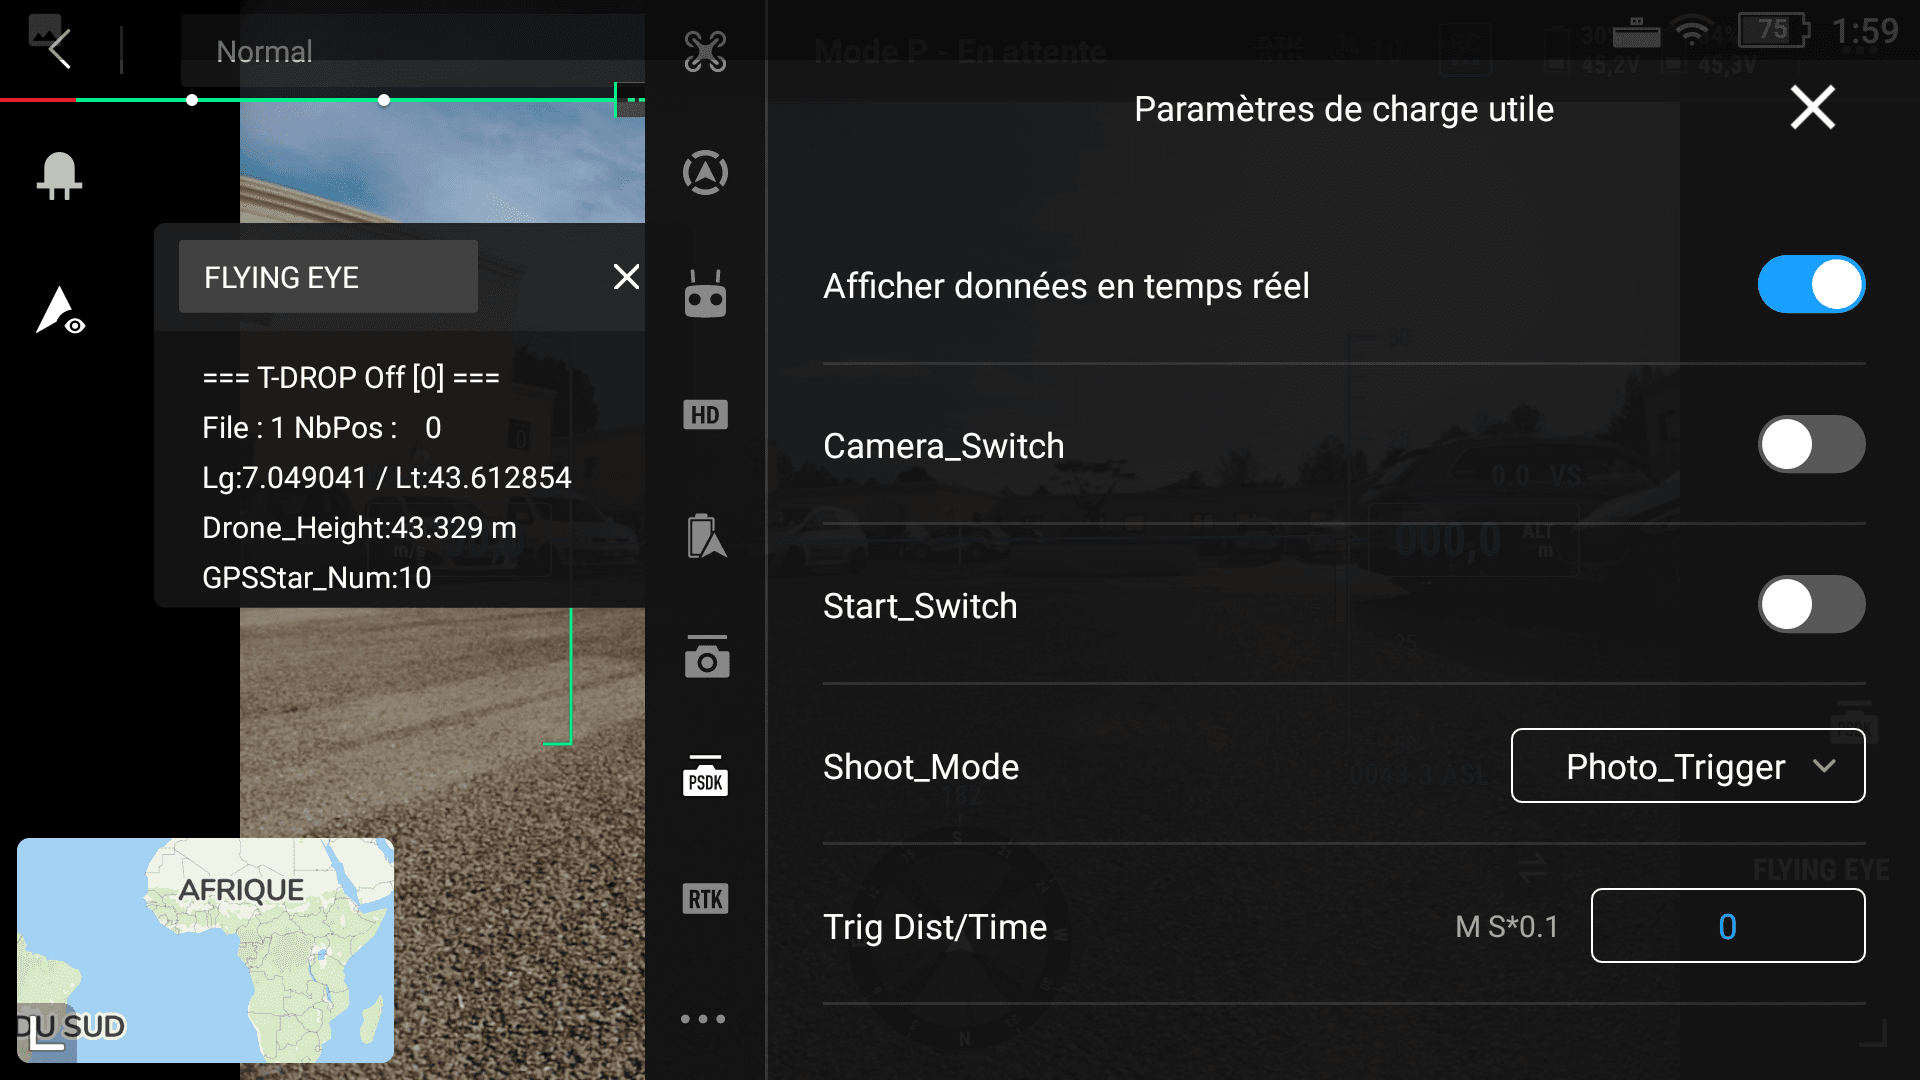Open gimbal camera settings icon

(x=705, y=658)
